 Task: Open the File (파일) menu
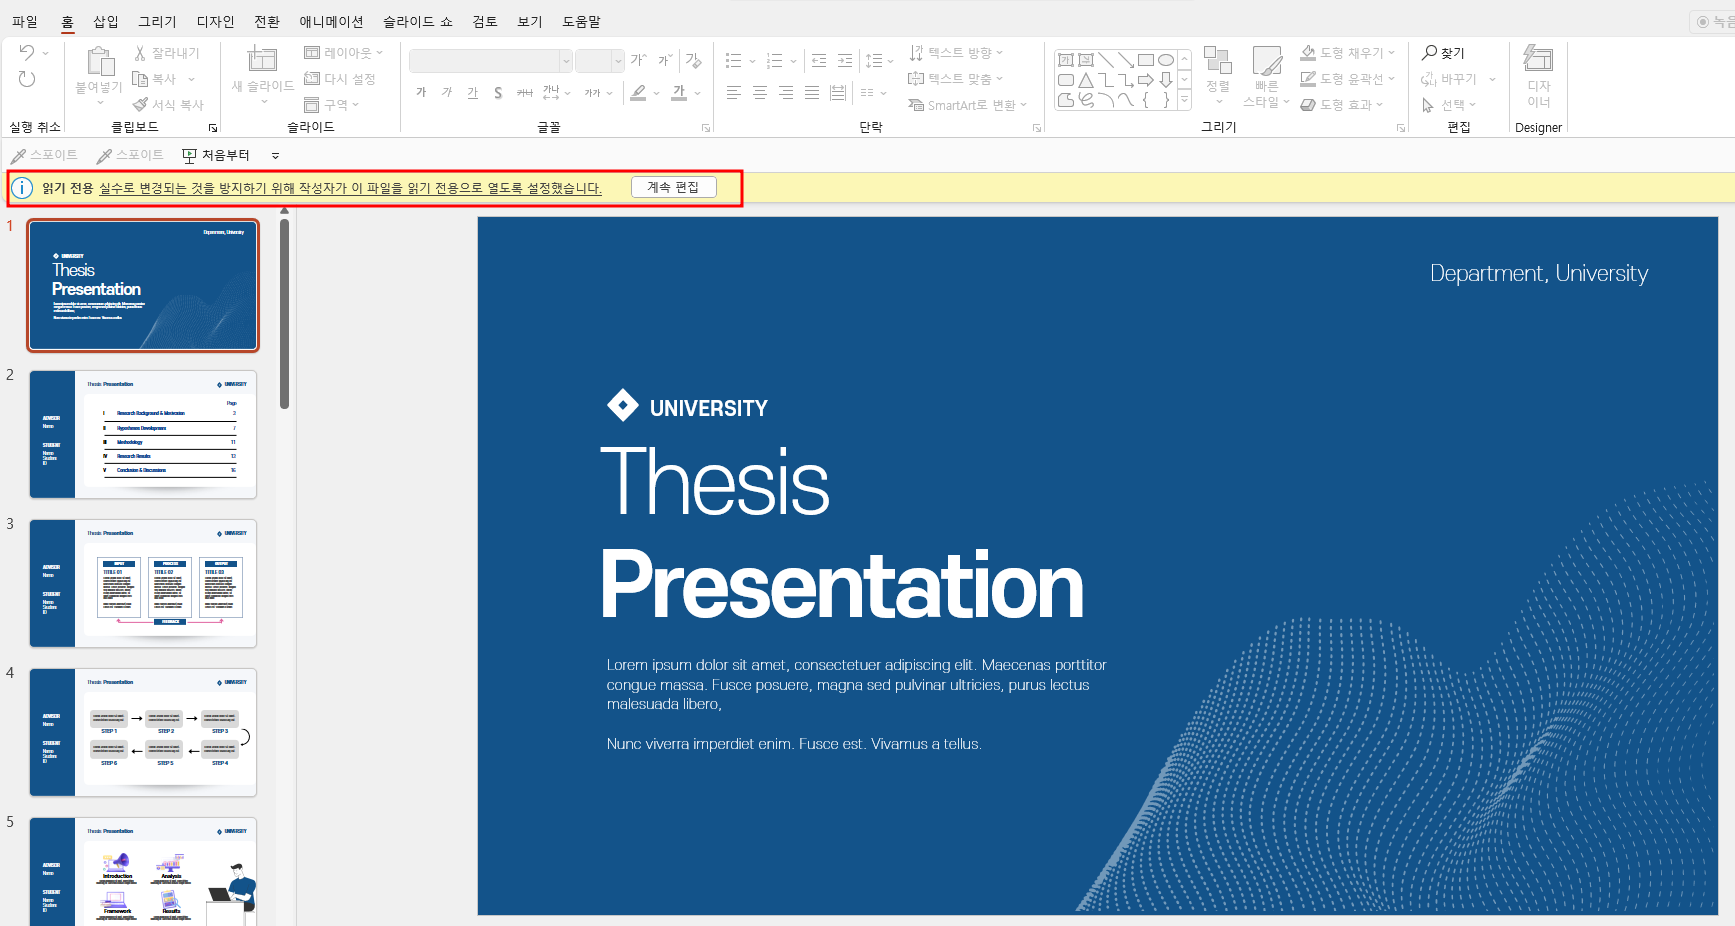tap(25, 21)
